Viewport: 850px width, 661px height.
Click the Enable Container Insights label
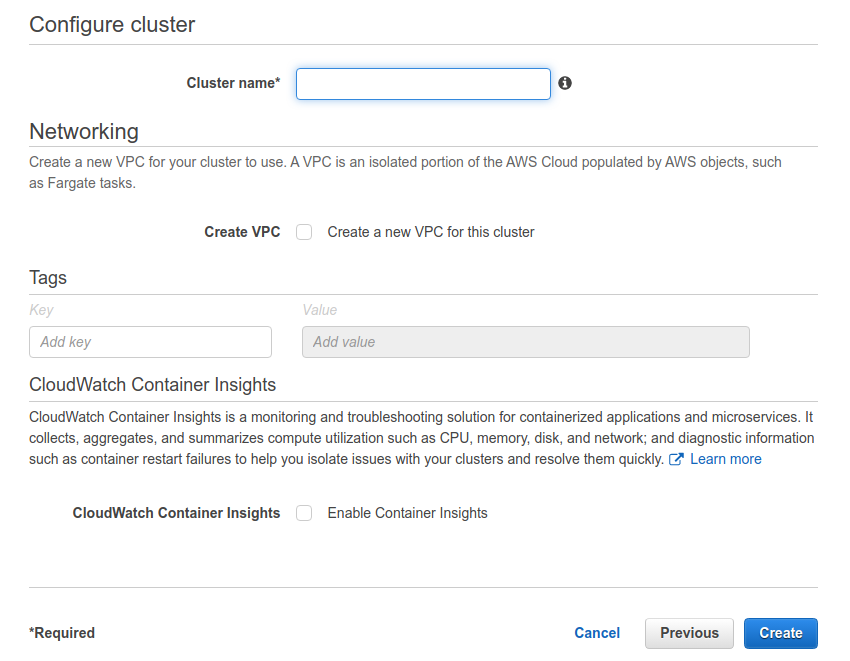(407, 513)
